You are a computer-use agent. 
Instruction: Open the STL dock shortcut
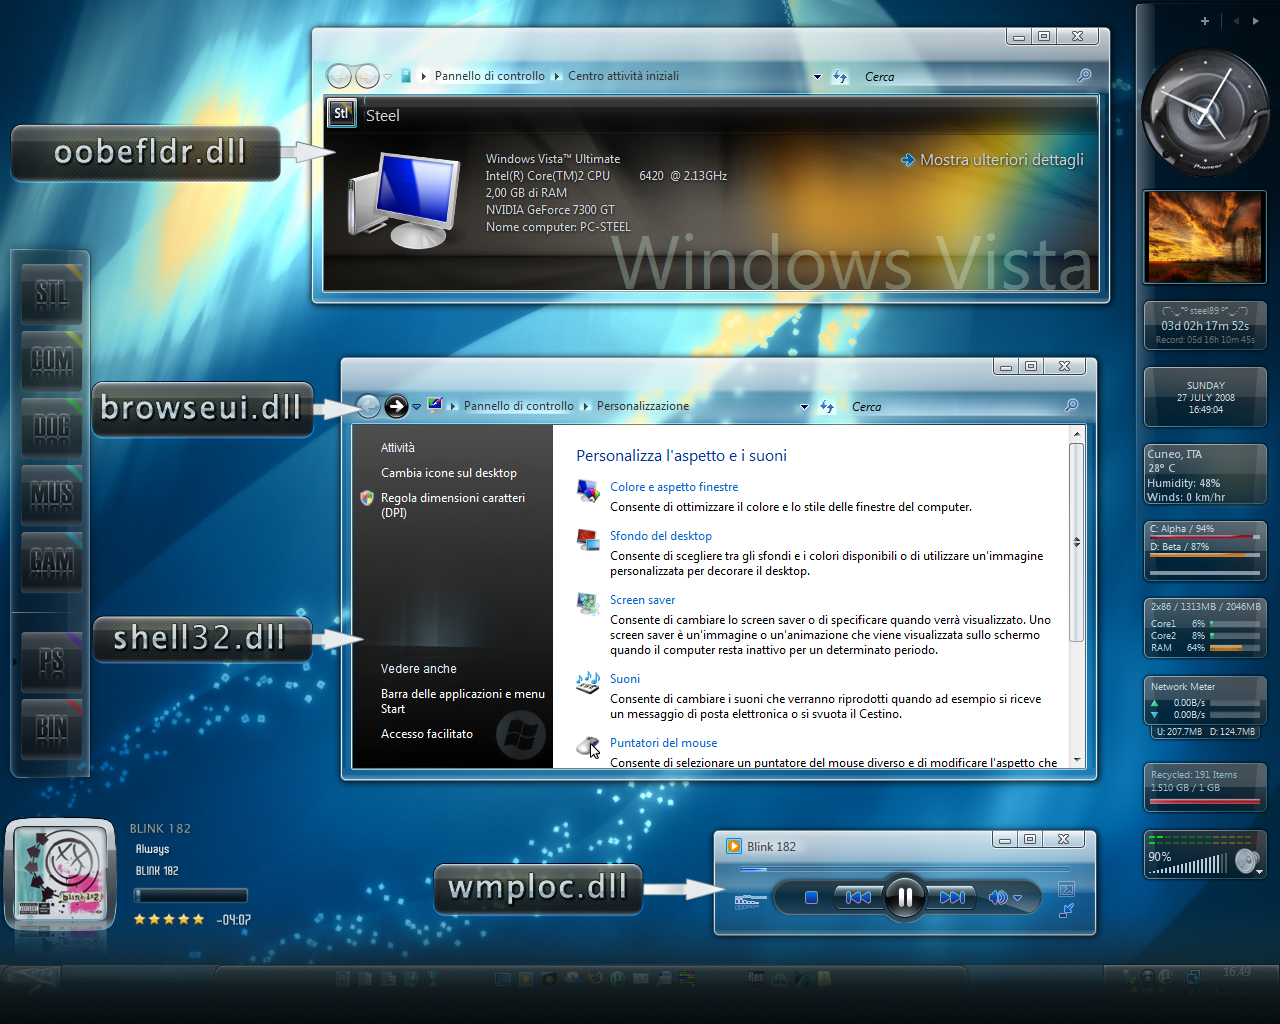pos(52,294)
